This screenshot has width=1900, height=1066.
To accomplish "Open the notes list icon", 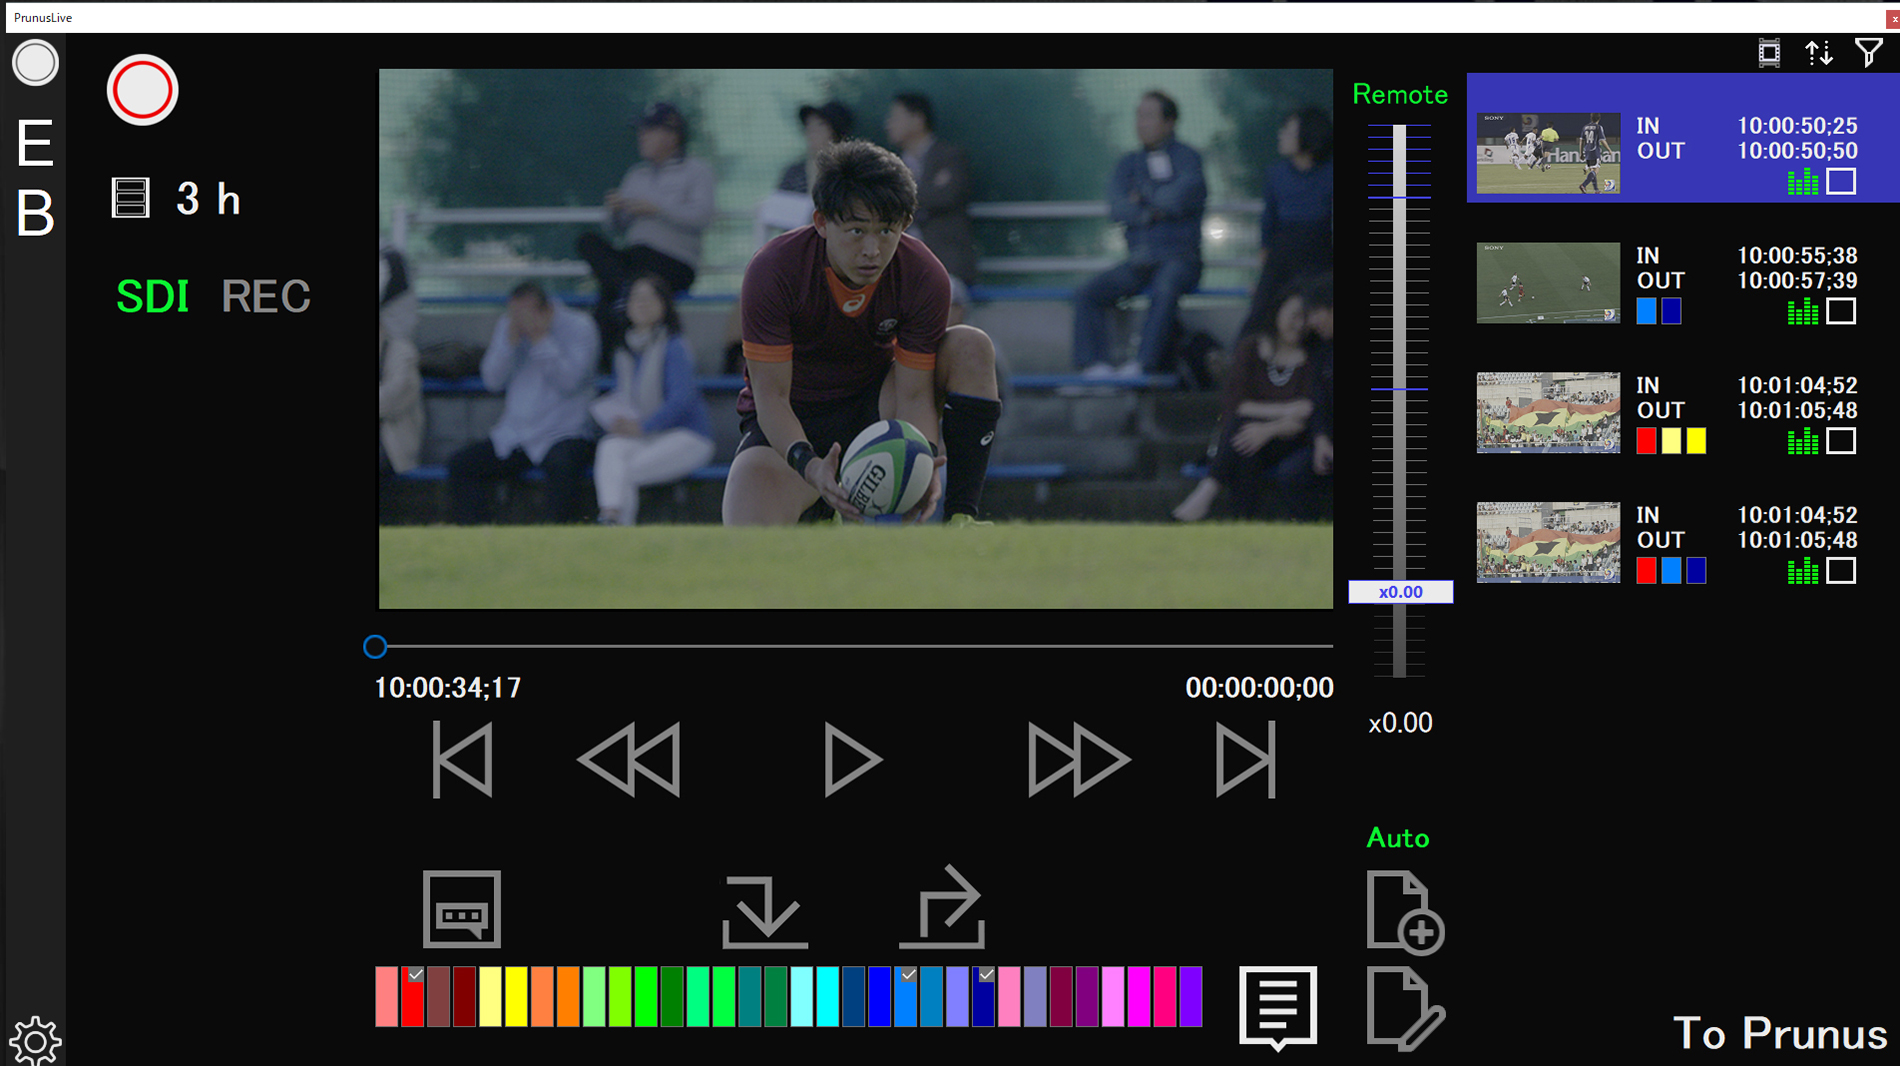I will click(x=1277, y=1006).
